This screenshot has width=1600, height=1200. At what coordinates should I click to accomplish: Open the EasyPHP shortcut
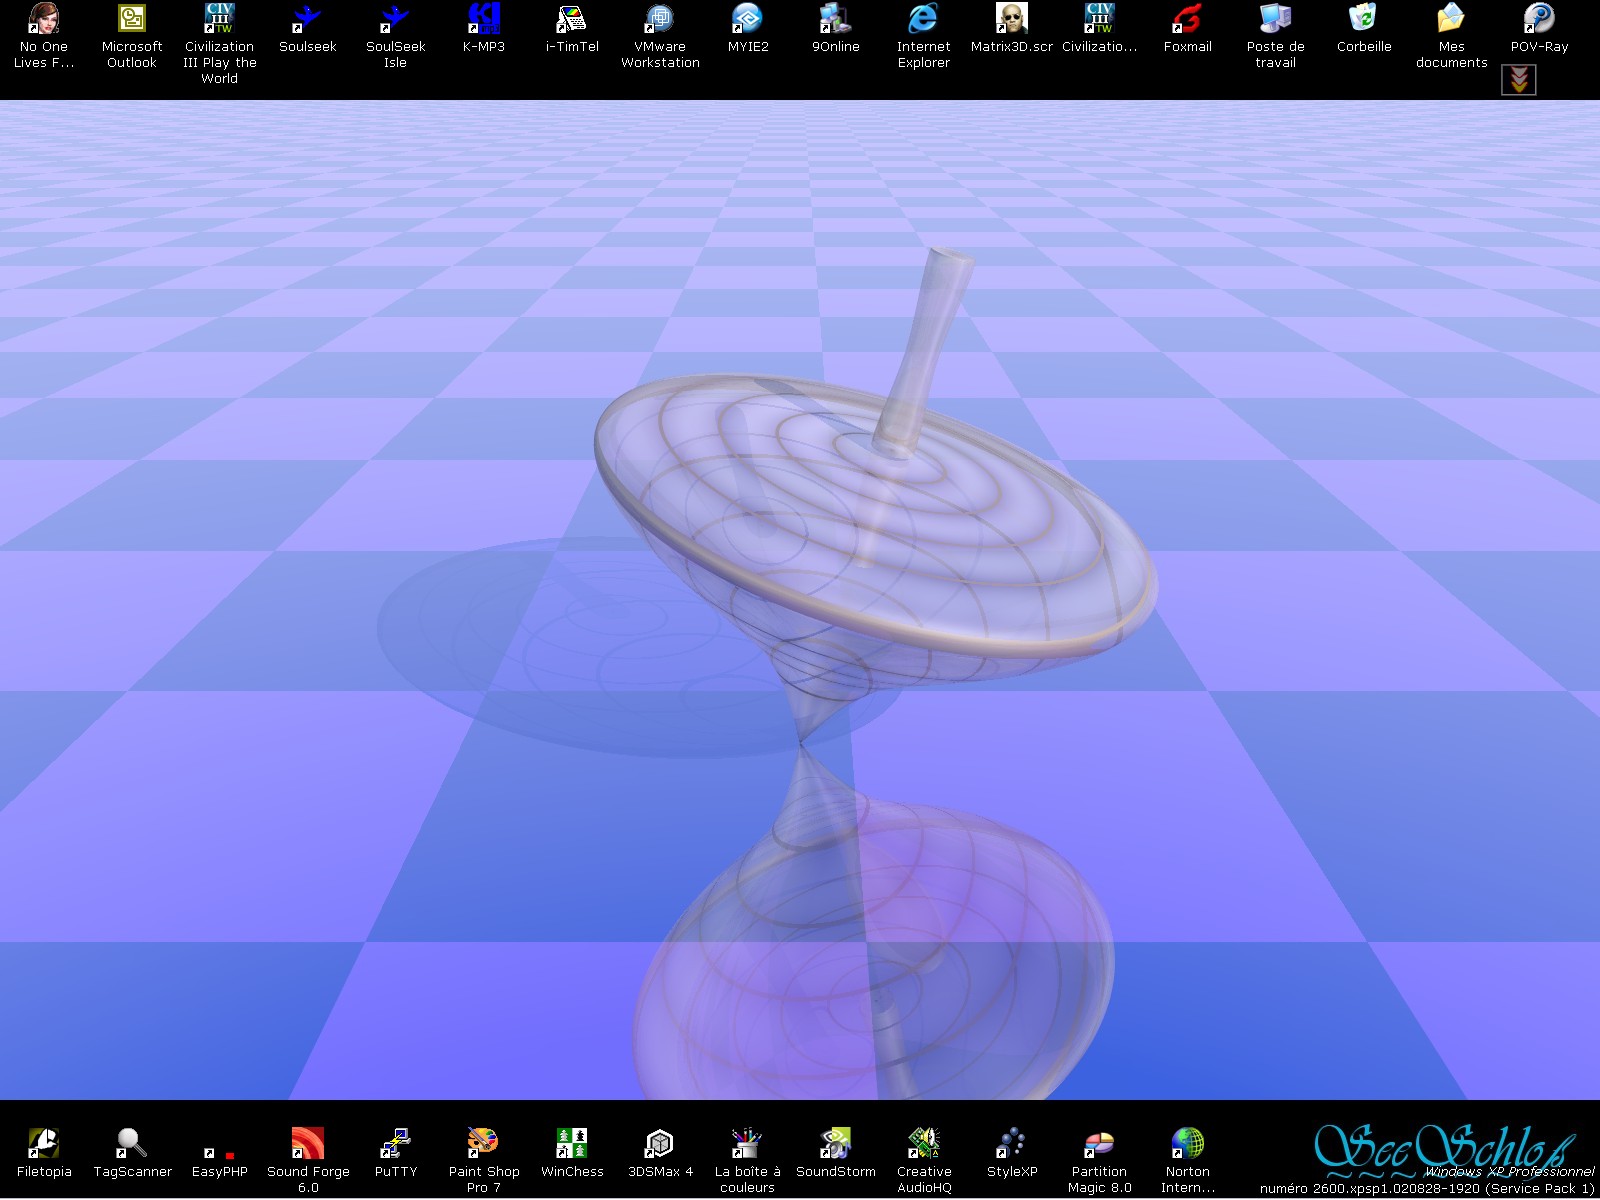point(219,1153)
